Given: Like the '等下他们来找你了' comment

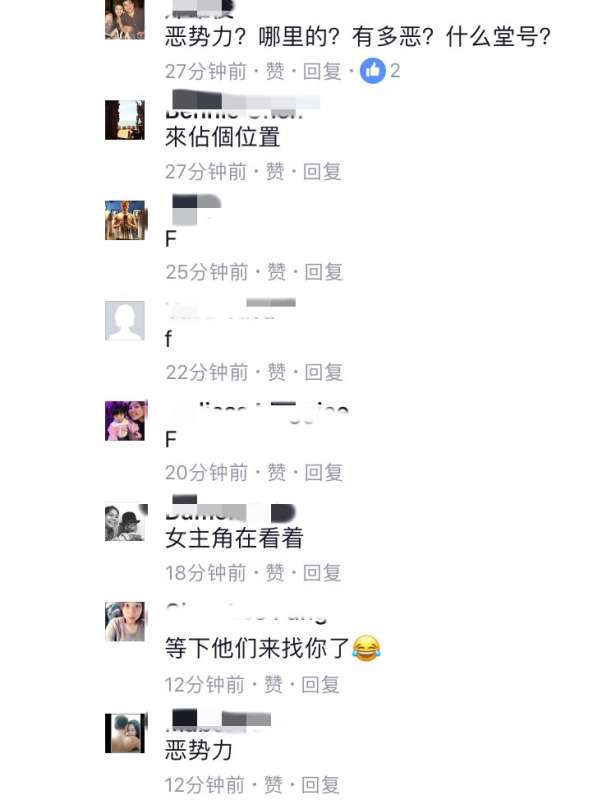Looking at the screenshot, I should pyautogui.click(x=274, y=685).
